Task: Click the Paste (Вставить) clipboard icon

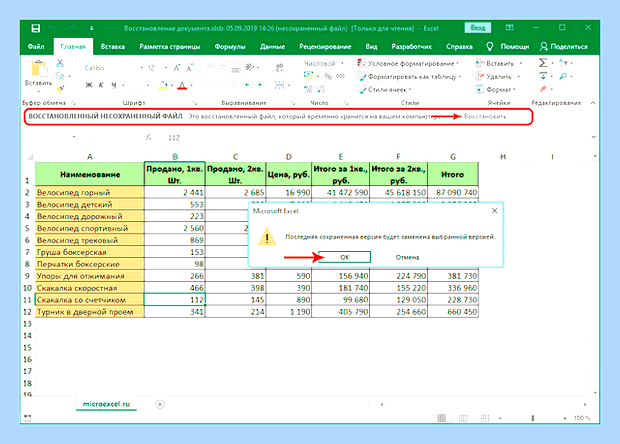Action: (x=39, y=69)
